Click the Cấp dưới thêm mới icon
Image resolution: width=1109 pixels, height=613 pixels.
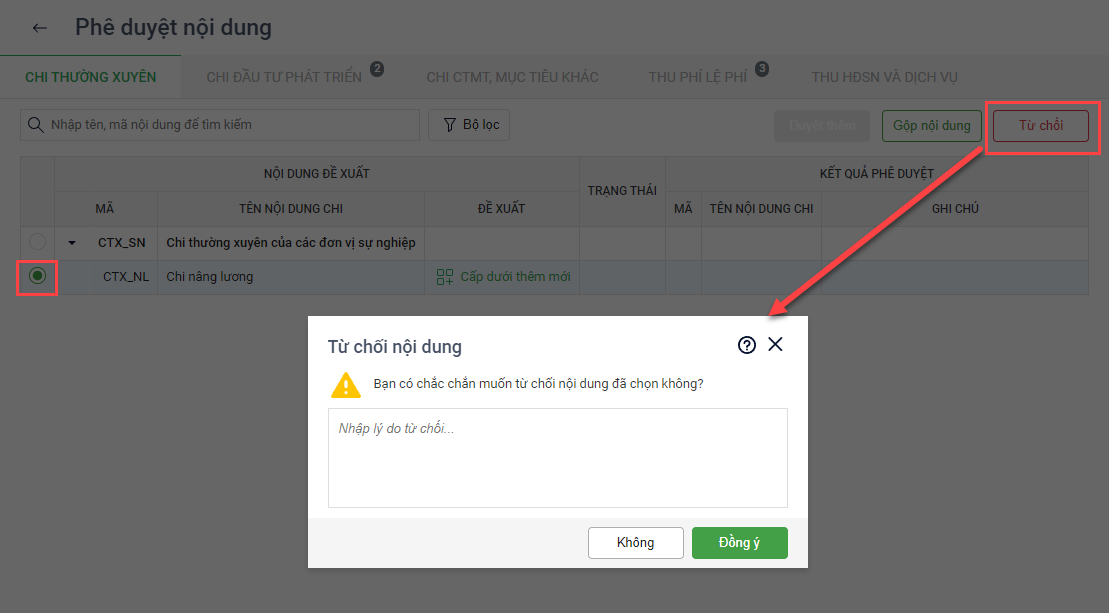445,277
